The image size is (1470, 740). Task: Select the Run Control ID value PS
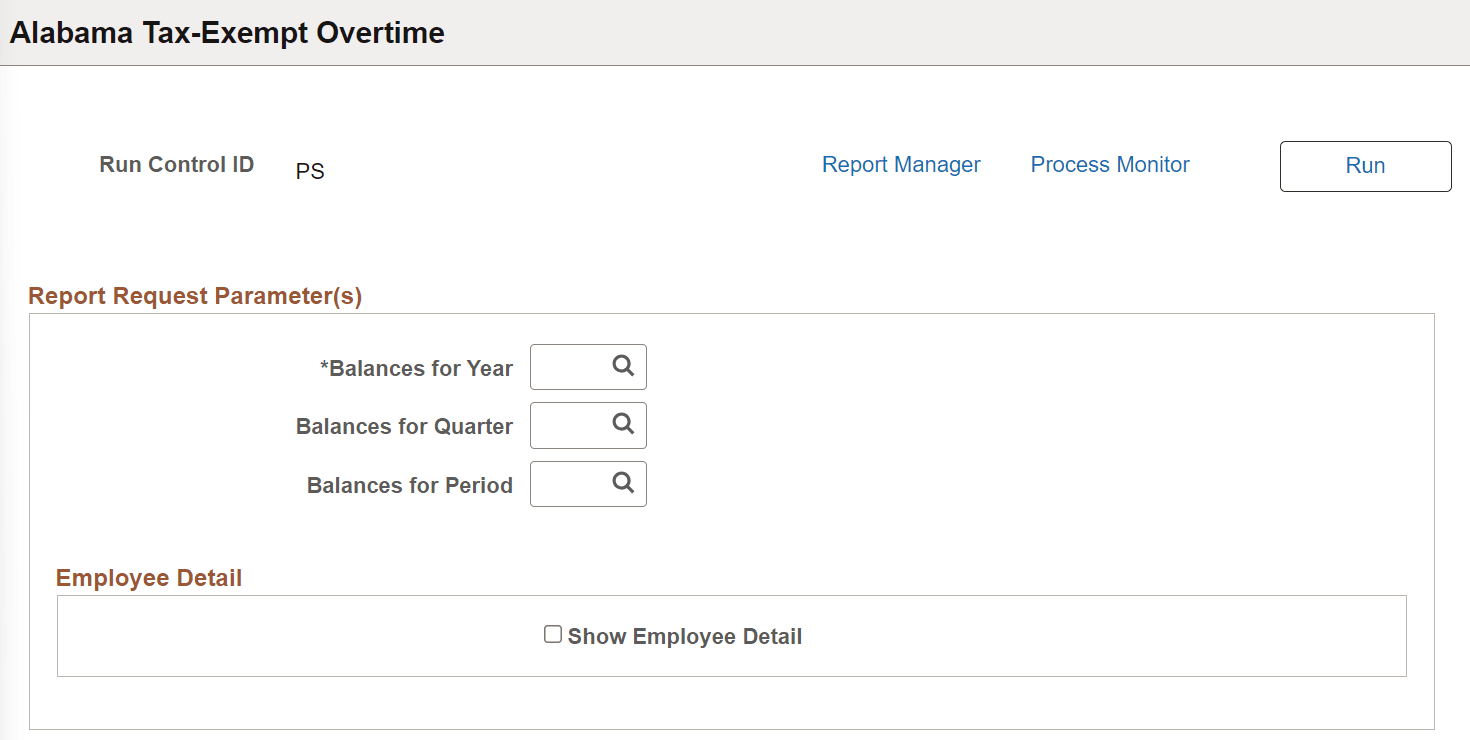[x=310, y=170]
